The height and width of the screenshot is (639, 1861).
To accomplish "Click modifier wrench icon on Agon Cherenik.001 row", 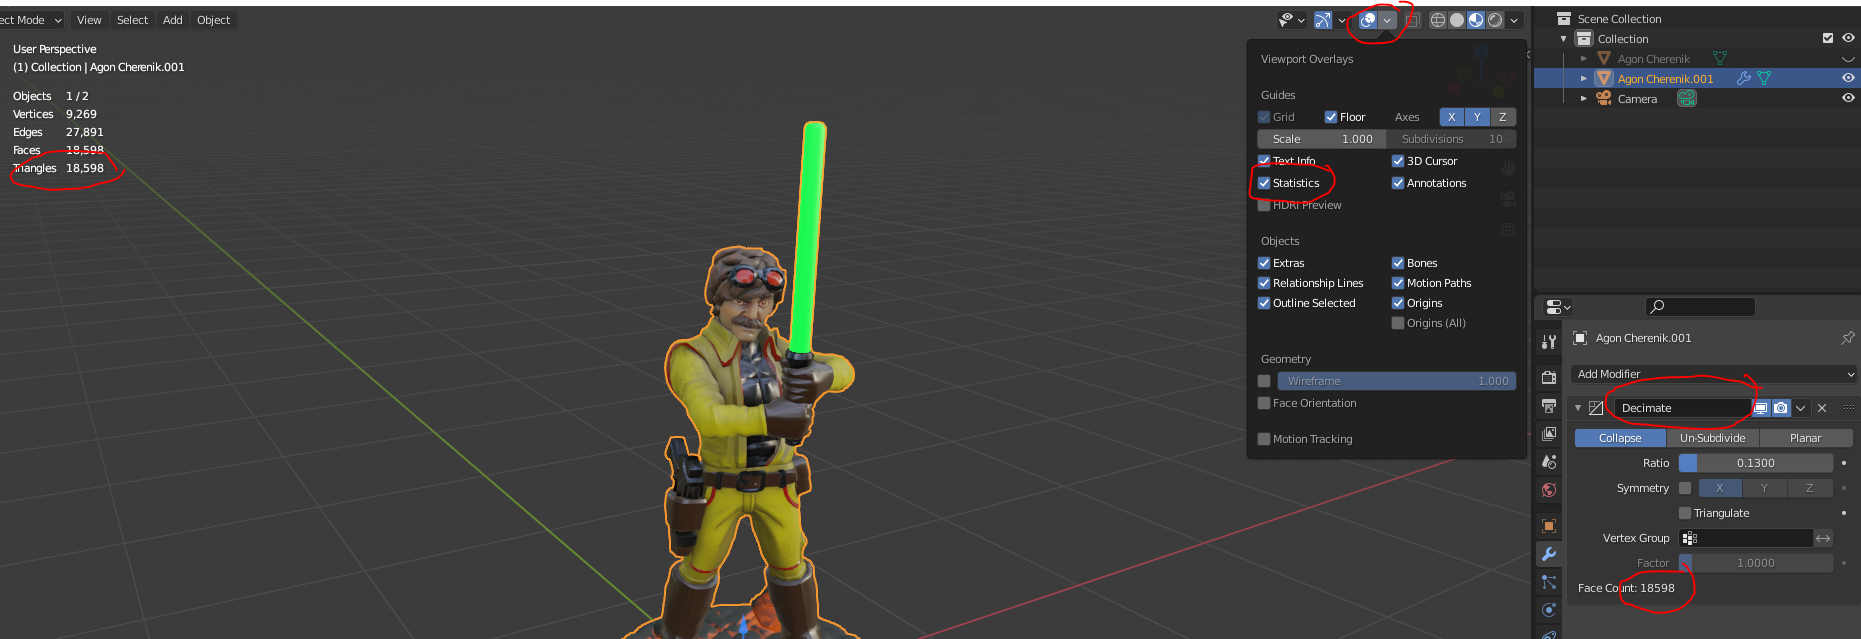I will pyautogui.click(x=1744, y=78).
